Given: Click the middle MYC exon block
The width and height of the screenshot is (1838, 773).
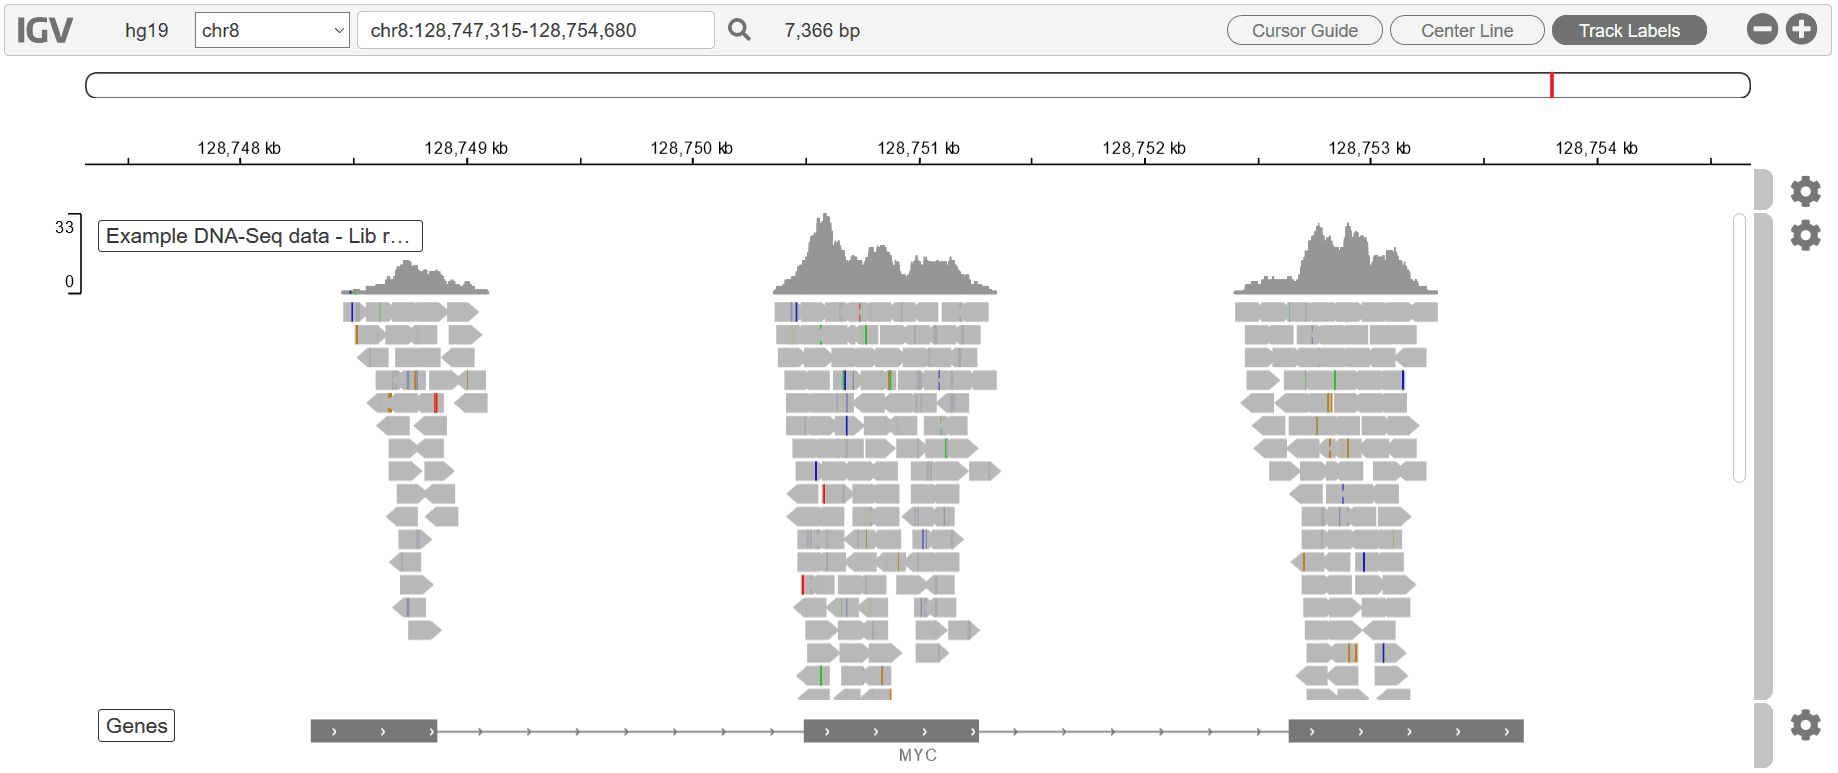Looking at the screenshot, I should pyautogui.click(x=891, y=731).
